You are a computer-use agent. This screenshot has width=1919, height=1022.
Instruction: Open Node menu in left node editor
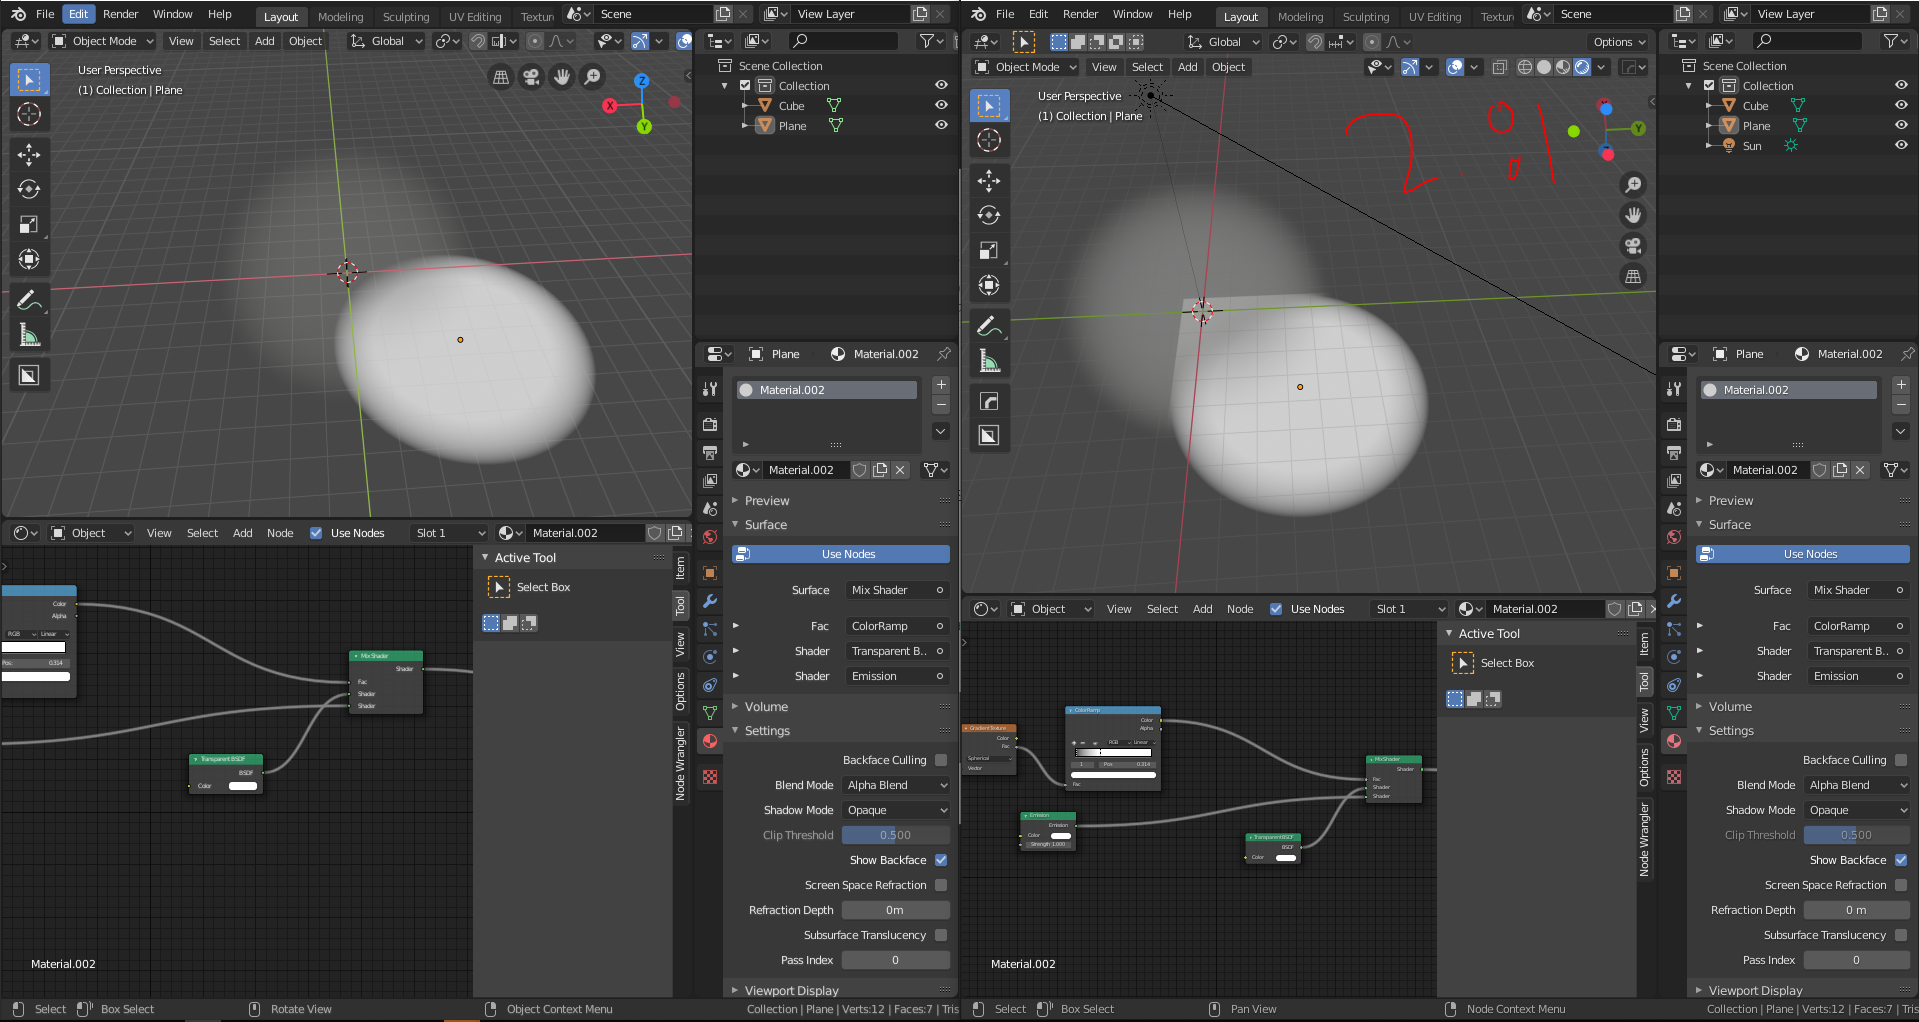click(x=280, y=533)
